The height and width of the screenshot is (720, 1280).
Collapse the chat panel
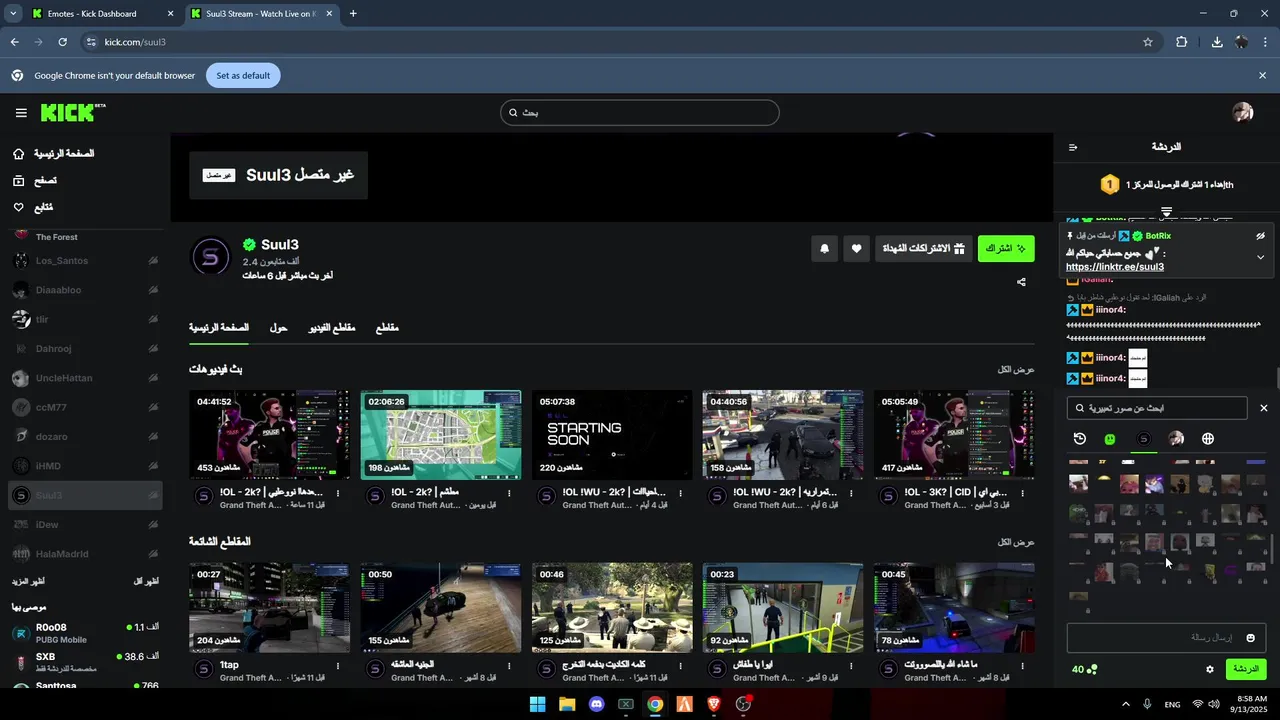click(1073, 147)
